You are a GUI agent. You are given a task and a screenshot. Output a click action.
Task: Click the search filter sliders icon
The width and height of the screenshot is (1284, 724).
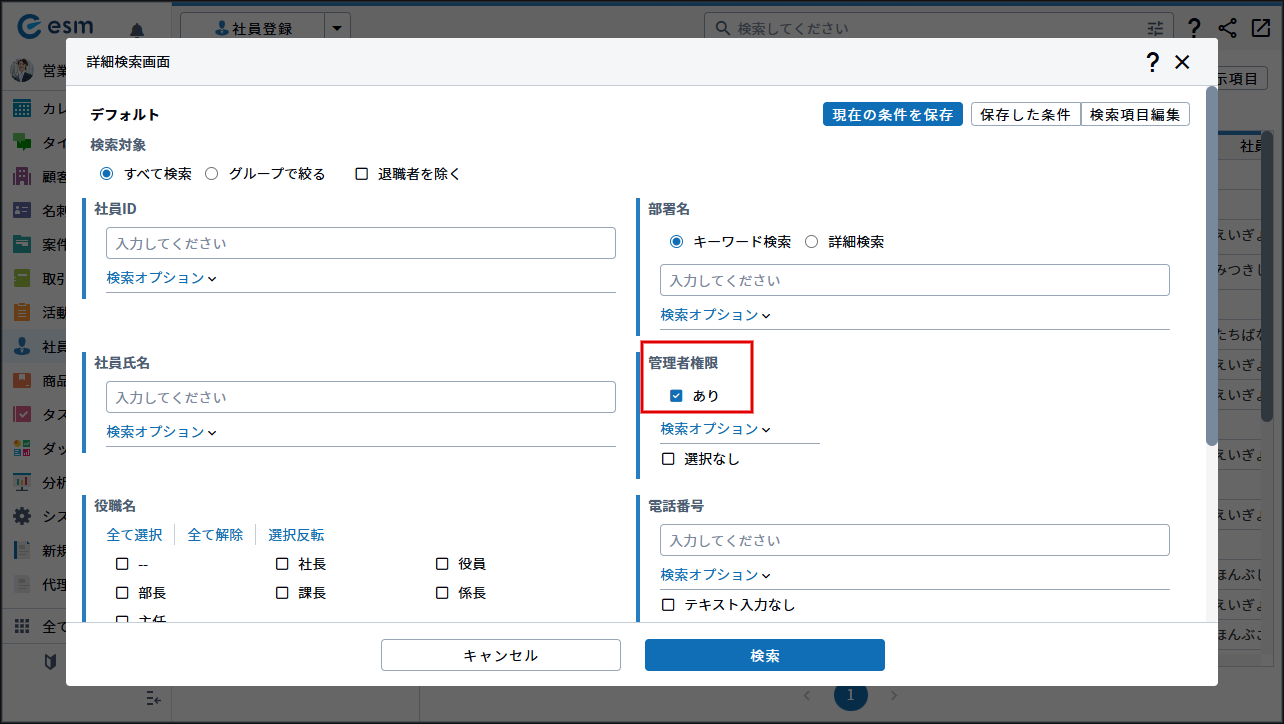tap(1156, 29)
